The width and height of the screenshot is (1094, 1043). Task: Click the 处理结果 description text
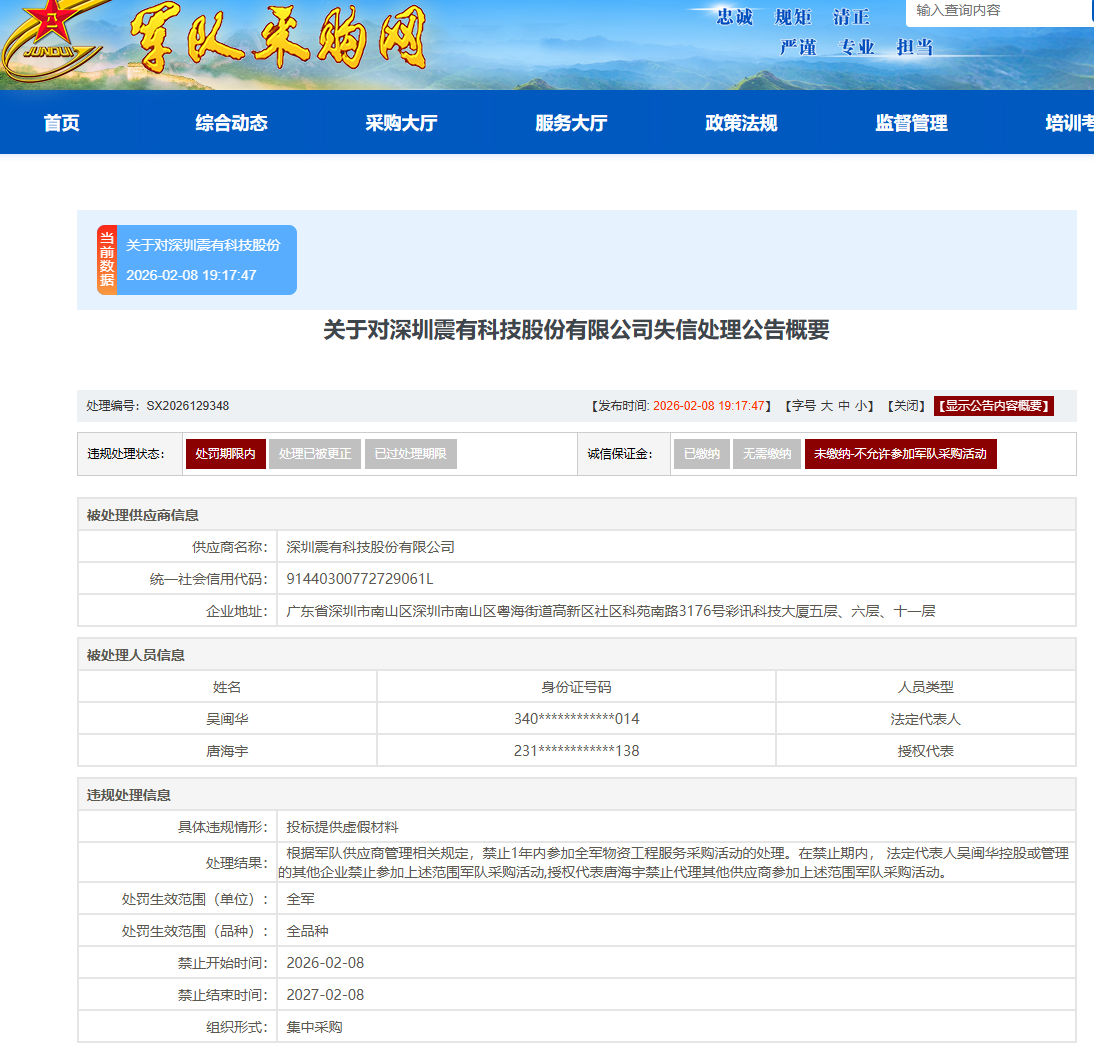(673, 863)
